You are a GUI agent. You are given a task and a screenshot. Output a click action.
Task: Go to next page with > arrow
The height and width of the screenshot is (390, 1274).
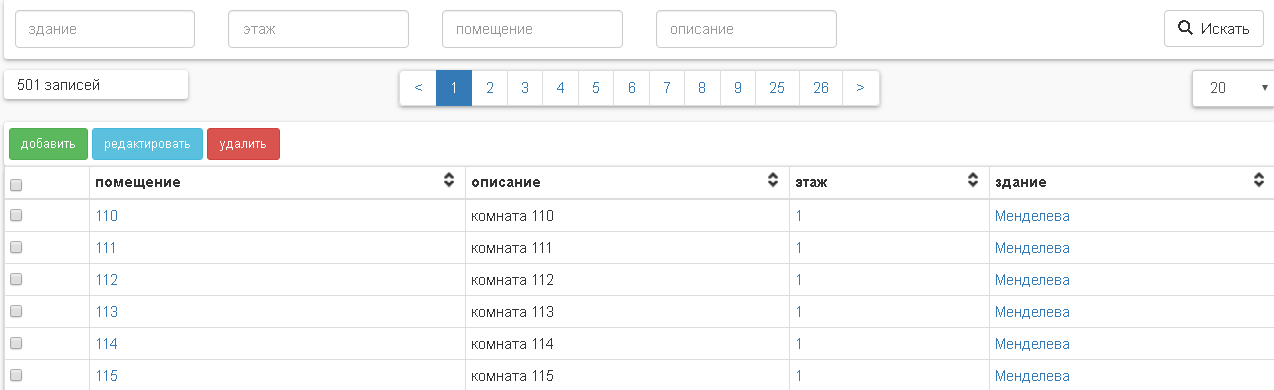click(861, 88)
